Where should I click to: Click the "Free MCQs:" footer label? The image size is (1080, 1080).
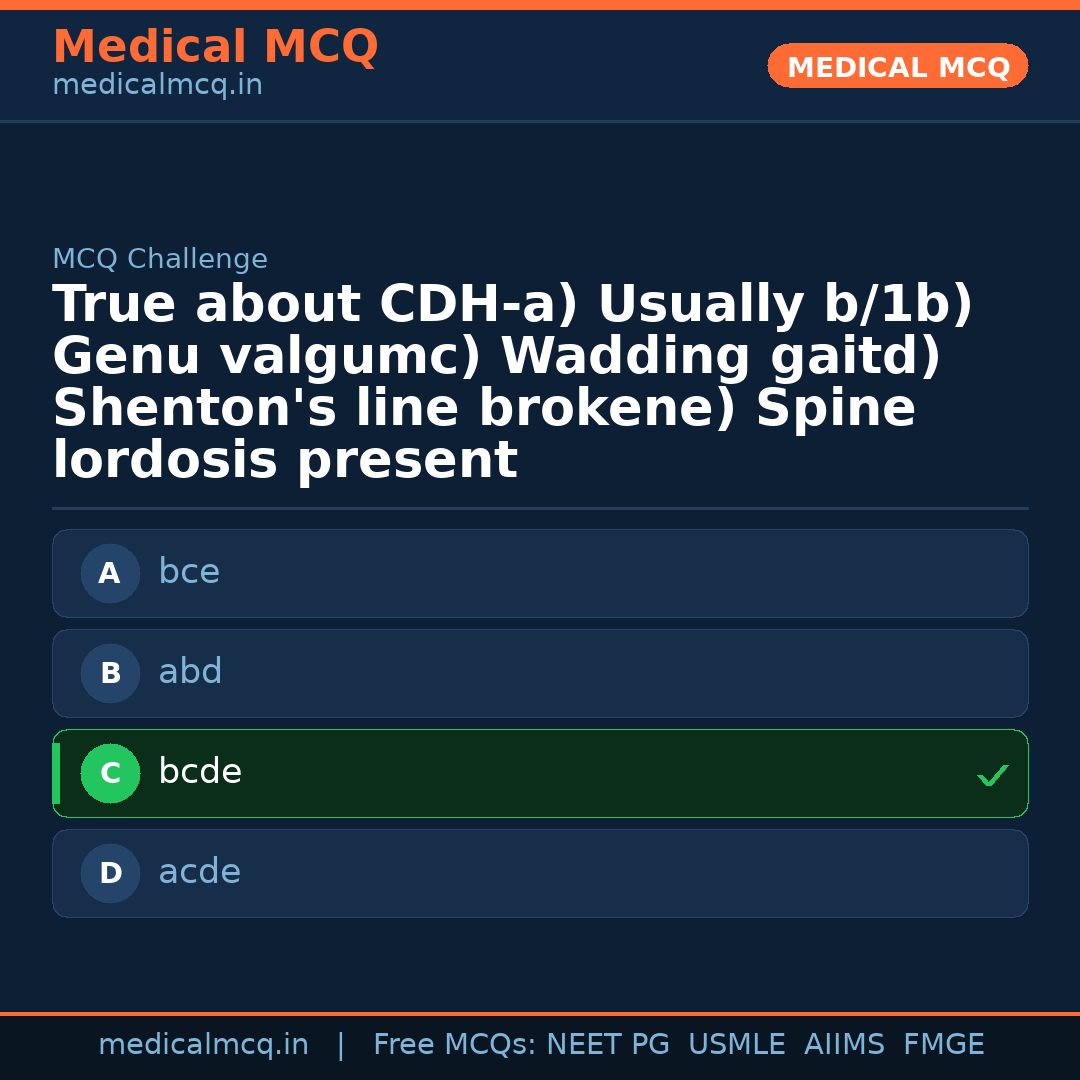[x=454, y=1045]
